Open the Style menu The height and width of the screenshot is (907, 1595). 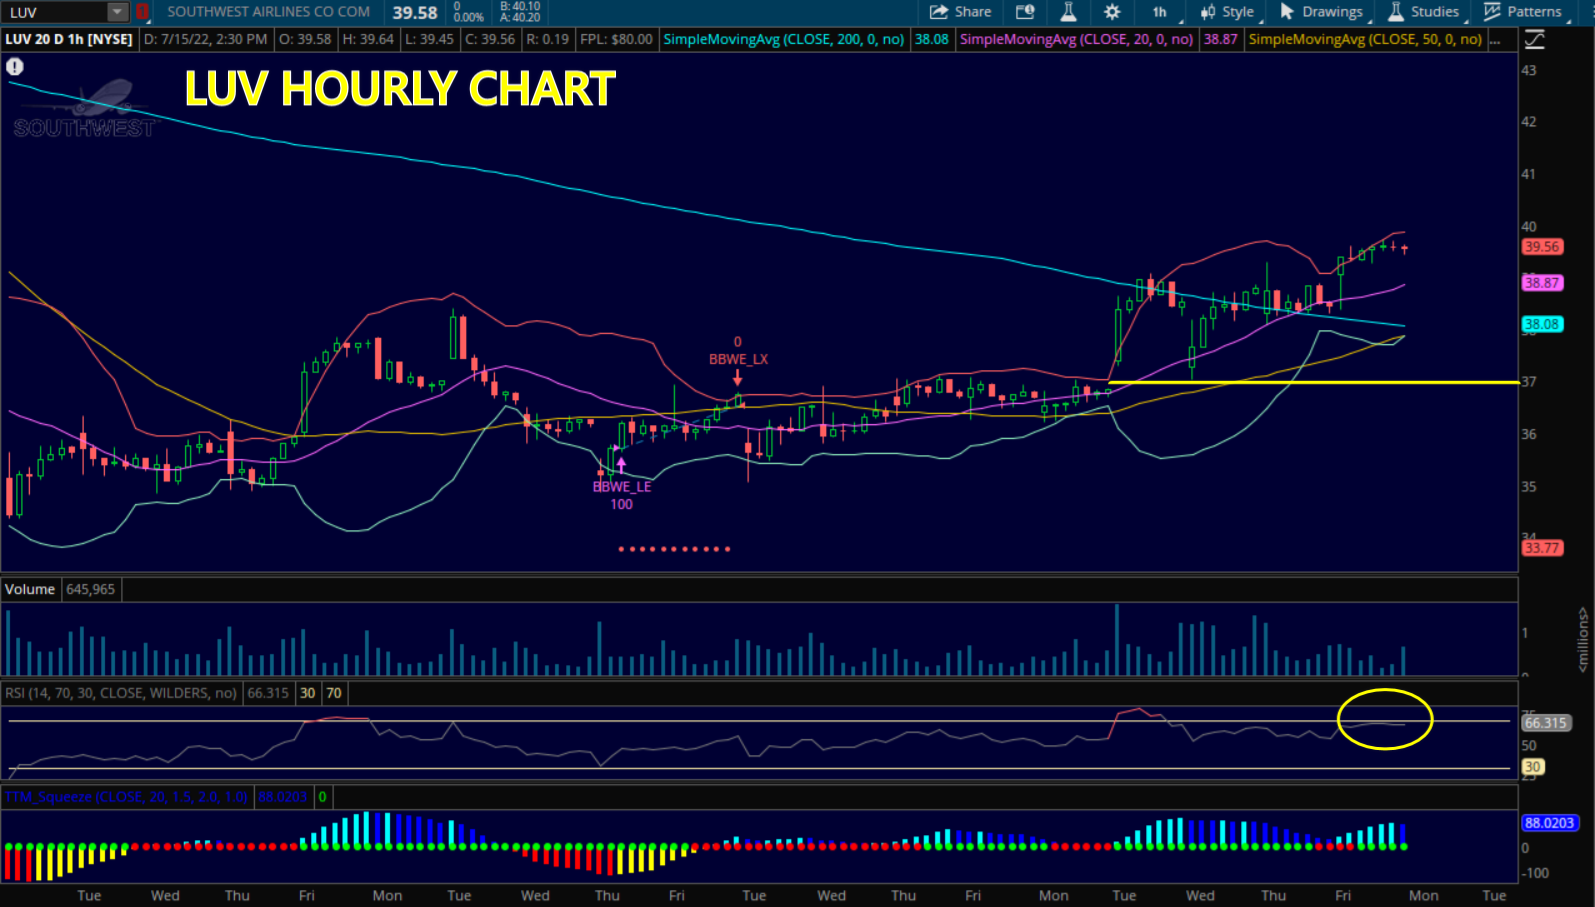[x=1228, y=12]
